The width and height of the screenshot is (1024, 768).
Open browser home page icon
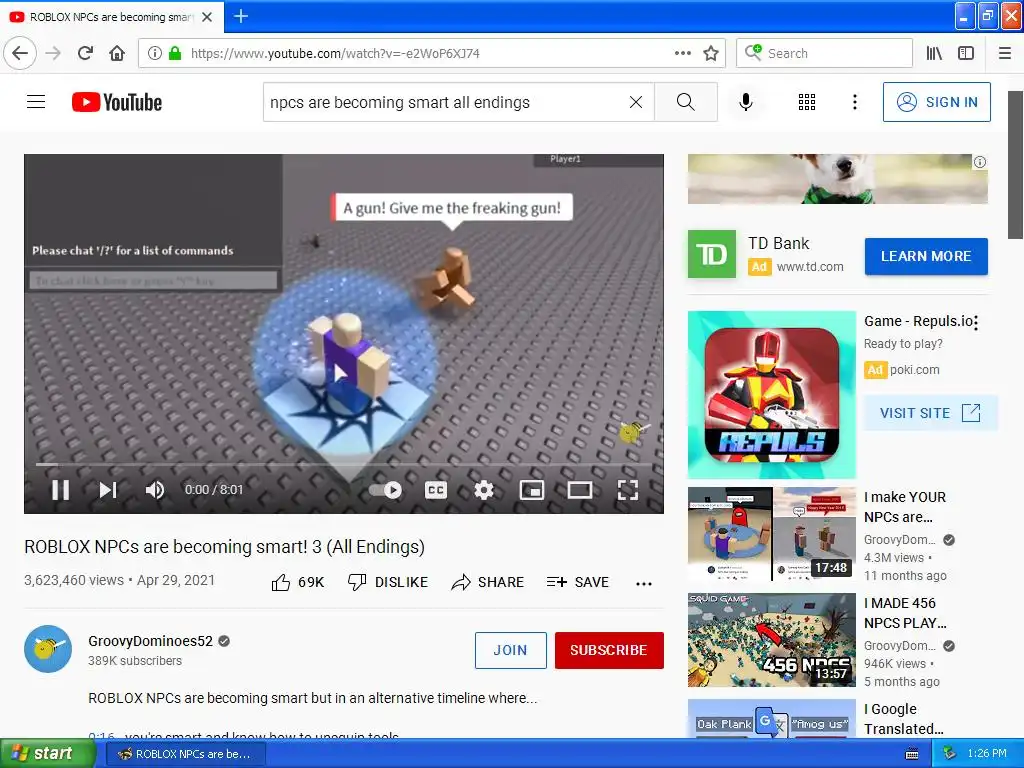click(117, 54)
